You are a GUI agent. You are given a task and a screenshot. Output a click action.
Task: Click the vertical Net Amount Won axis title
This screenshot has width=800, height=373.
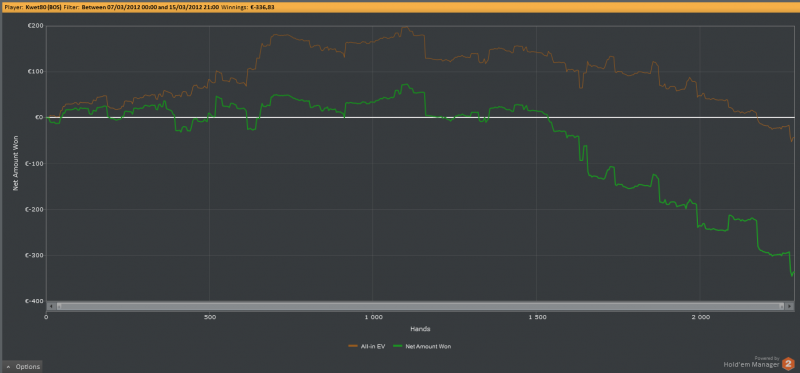click(x=15, y=163)
